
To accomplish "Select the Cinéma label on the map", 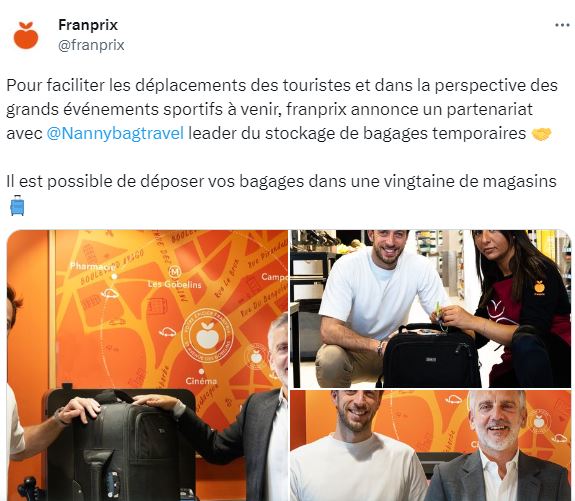I will tap(201, 381).
